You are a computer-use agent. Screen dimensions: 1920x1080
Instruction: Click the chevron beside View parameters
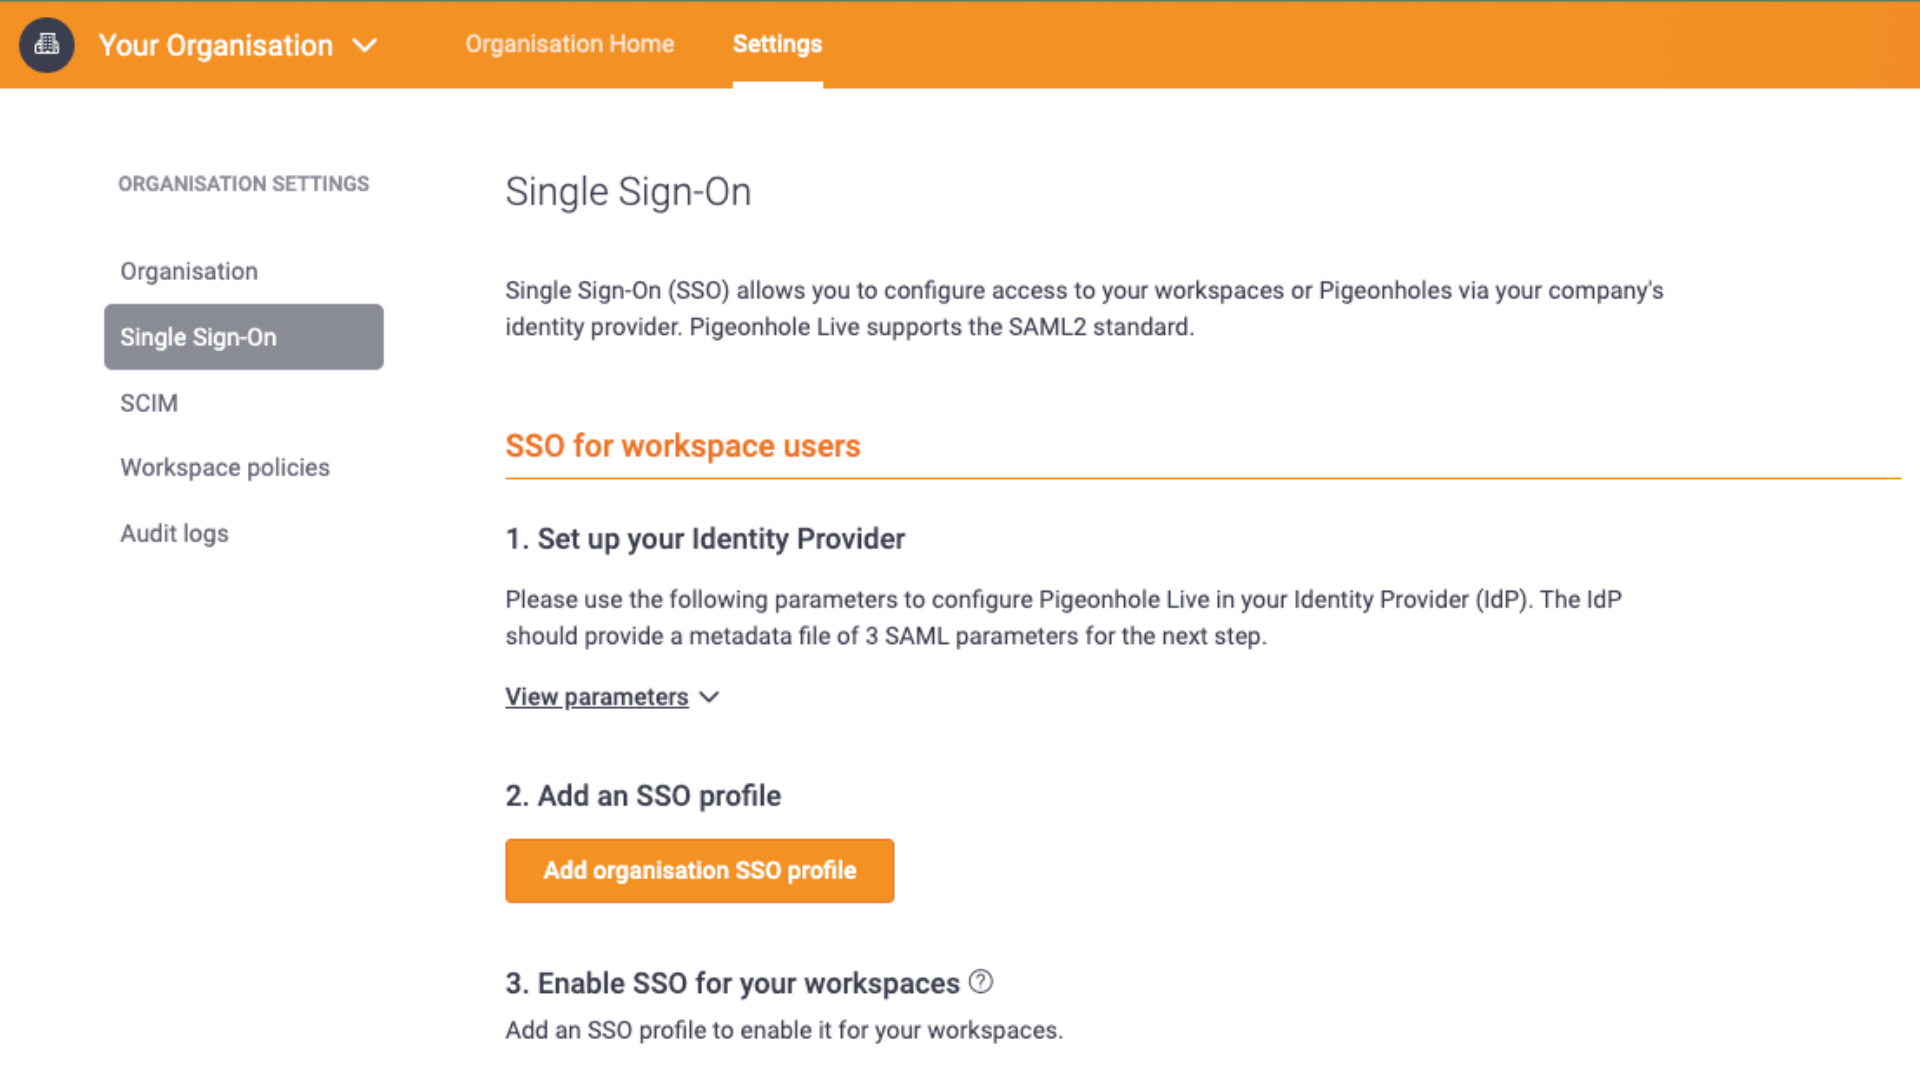point(710,697)
